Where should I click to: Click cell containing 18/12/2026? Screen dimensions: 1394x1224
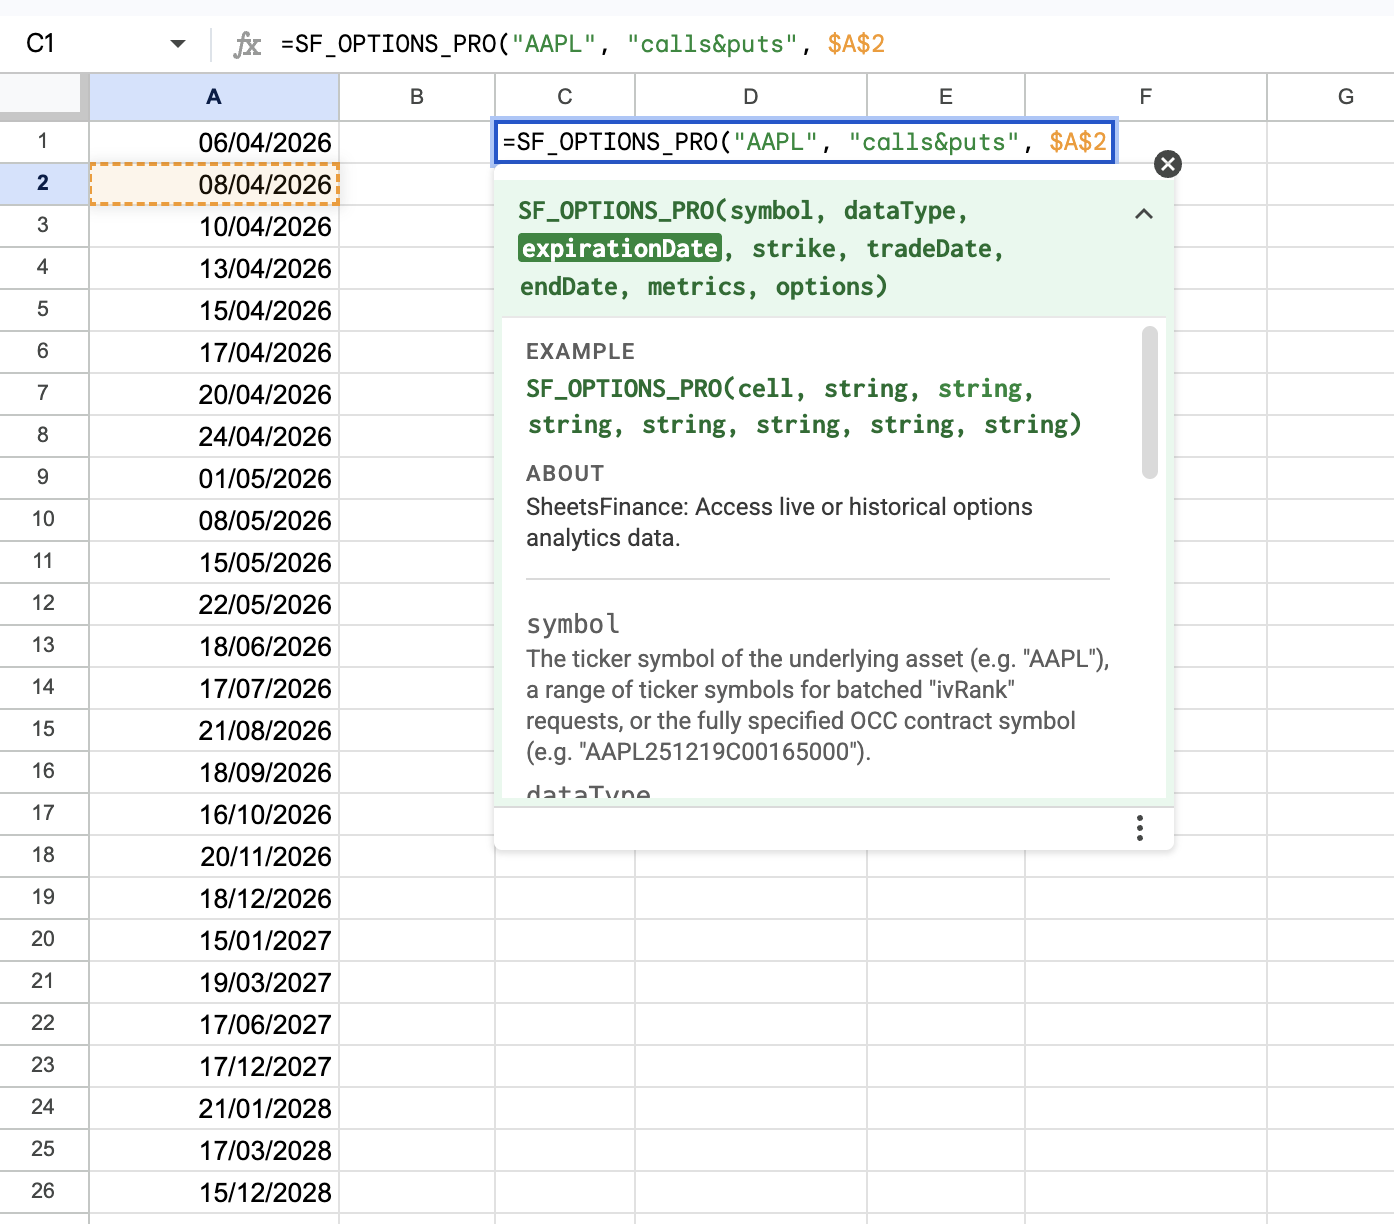214,898
